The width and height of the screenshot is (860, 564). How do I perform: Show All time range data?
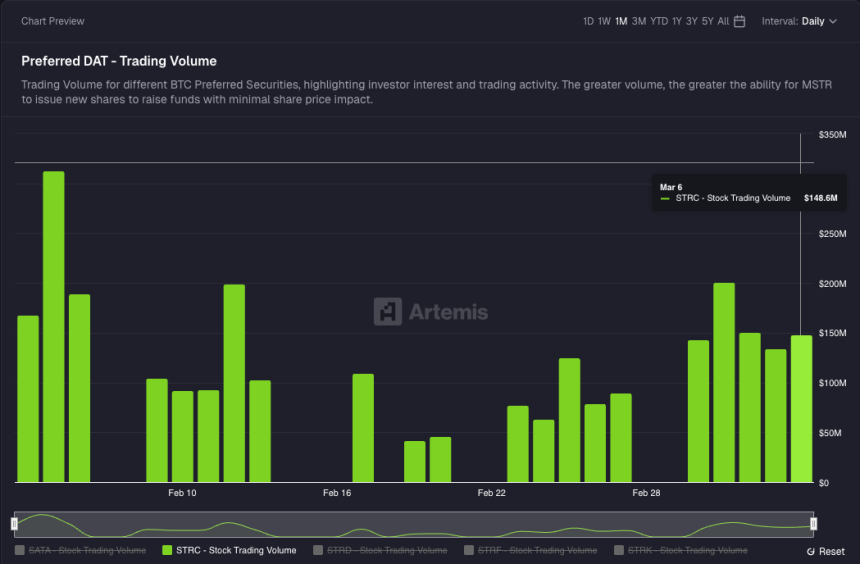[723, 21]
